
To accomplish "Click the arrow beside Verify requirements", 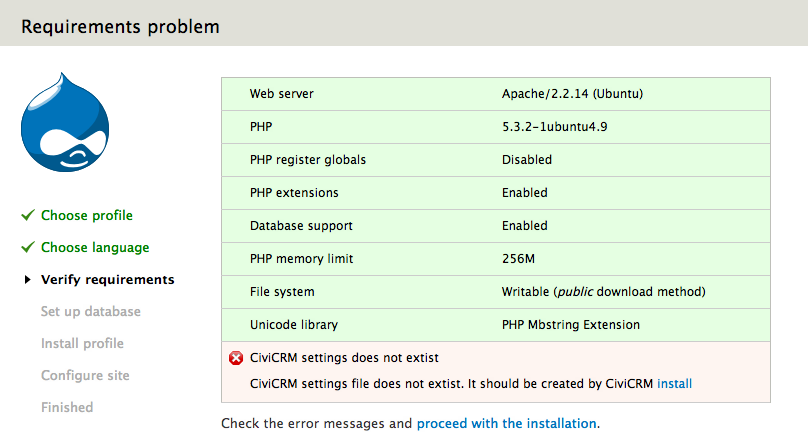I will [x=27, y=280].
